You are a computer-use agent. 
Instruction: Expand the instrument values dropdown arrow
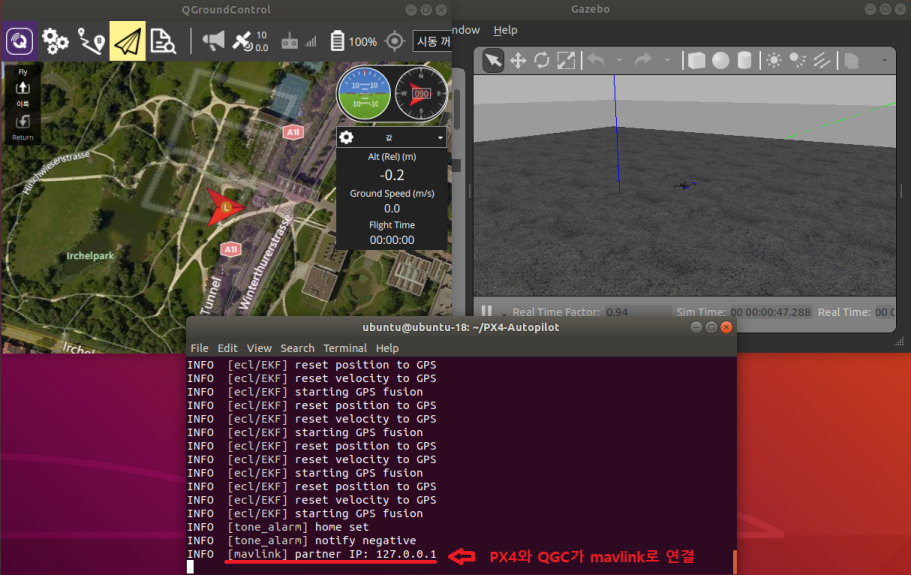click(440, 138)
